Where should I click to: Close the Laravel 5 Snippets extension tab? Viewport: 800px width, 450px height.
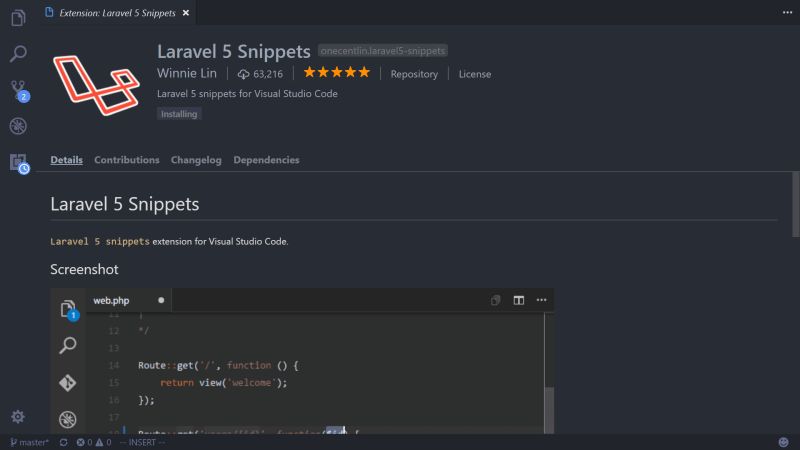coord(186,13)
